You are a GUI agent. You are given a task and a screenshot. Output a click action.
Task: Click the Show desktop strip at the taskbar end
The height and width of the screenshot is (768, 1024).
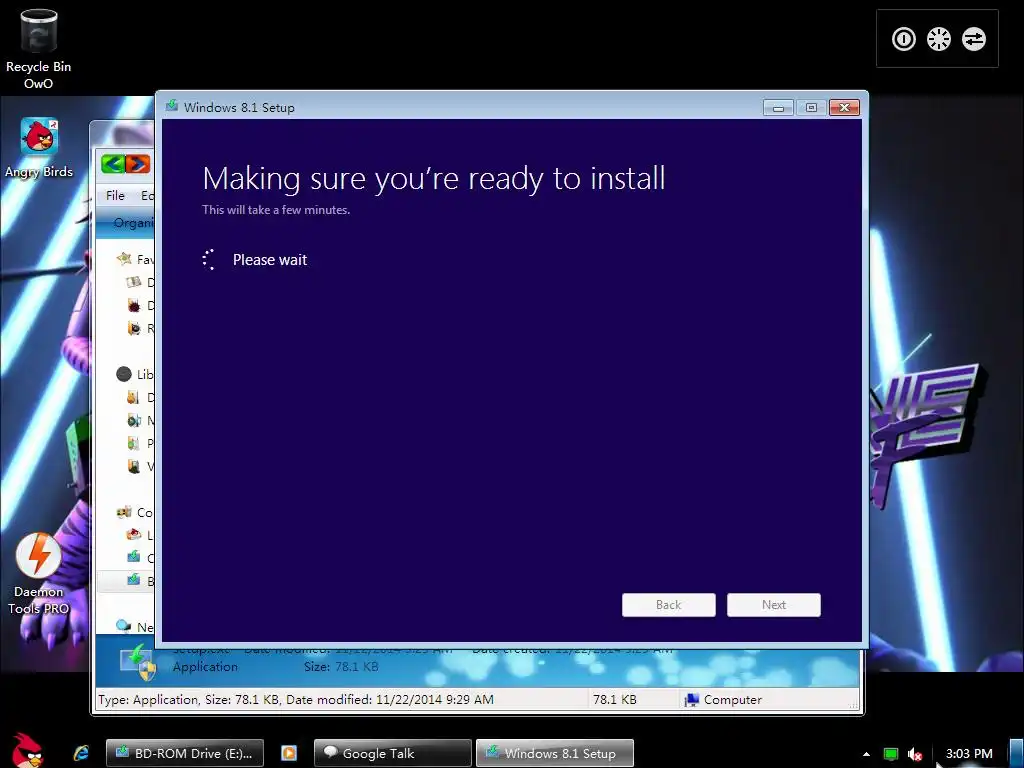click(1016, 753)
